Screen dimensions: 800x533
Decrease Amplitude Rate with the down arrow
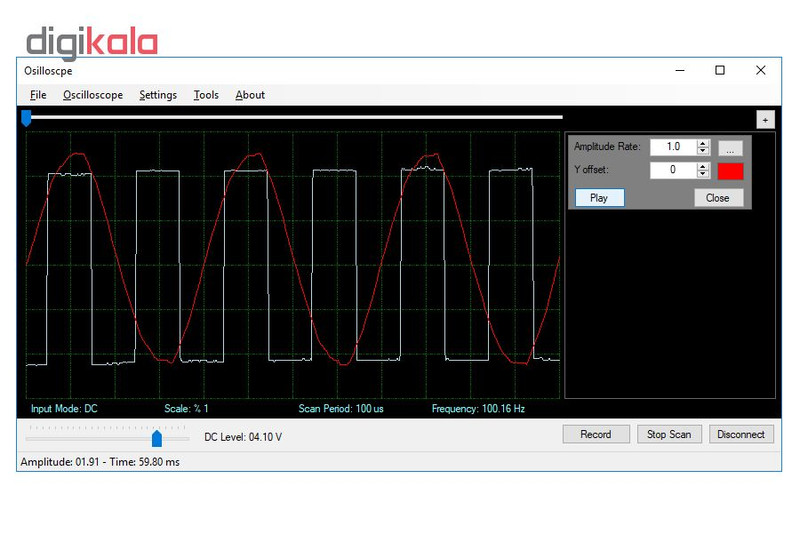coord(703,151)
